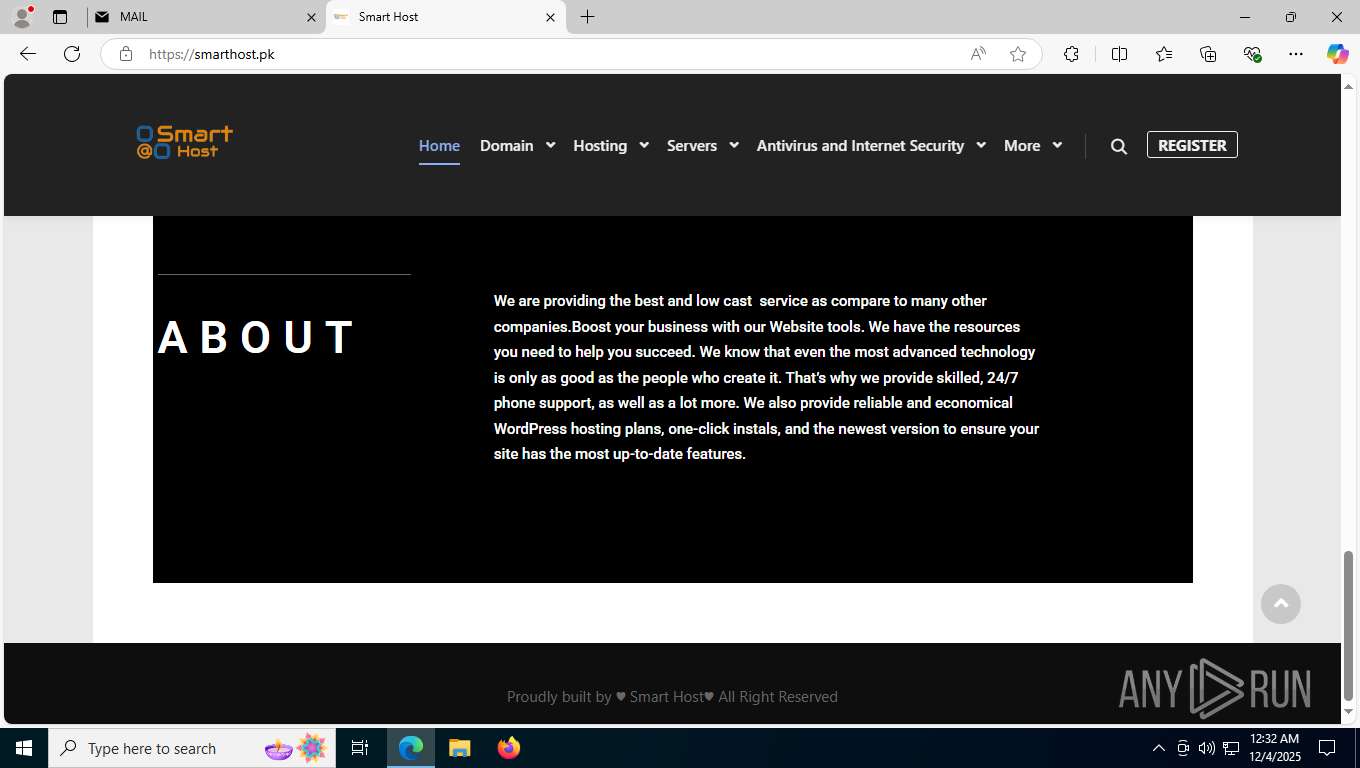Click the page vertical scrollbar thumb
The height and width of the screenshot is (768, 1360).
click(x=1348, y=626)
